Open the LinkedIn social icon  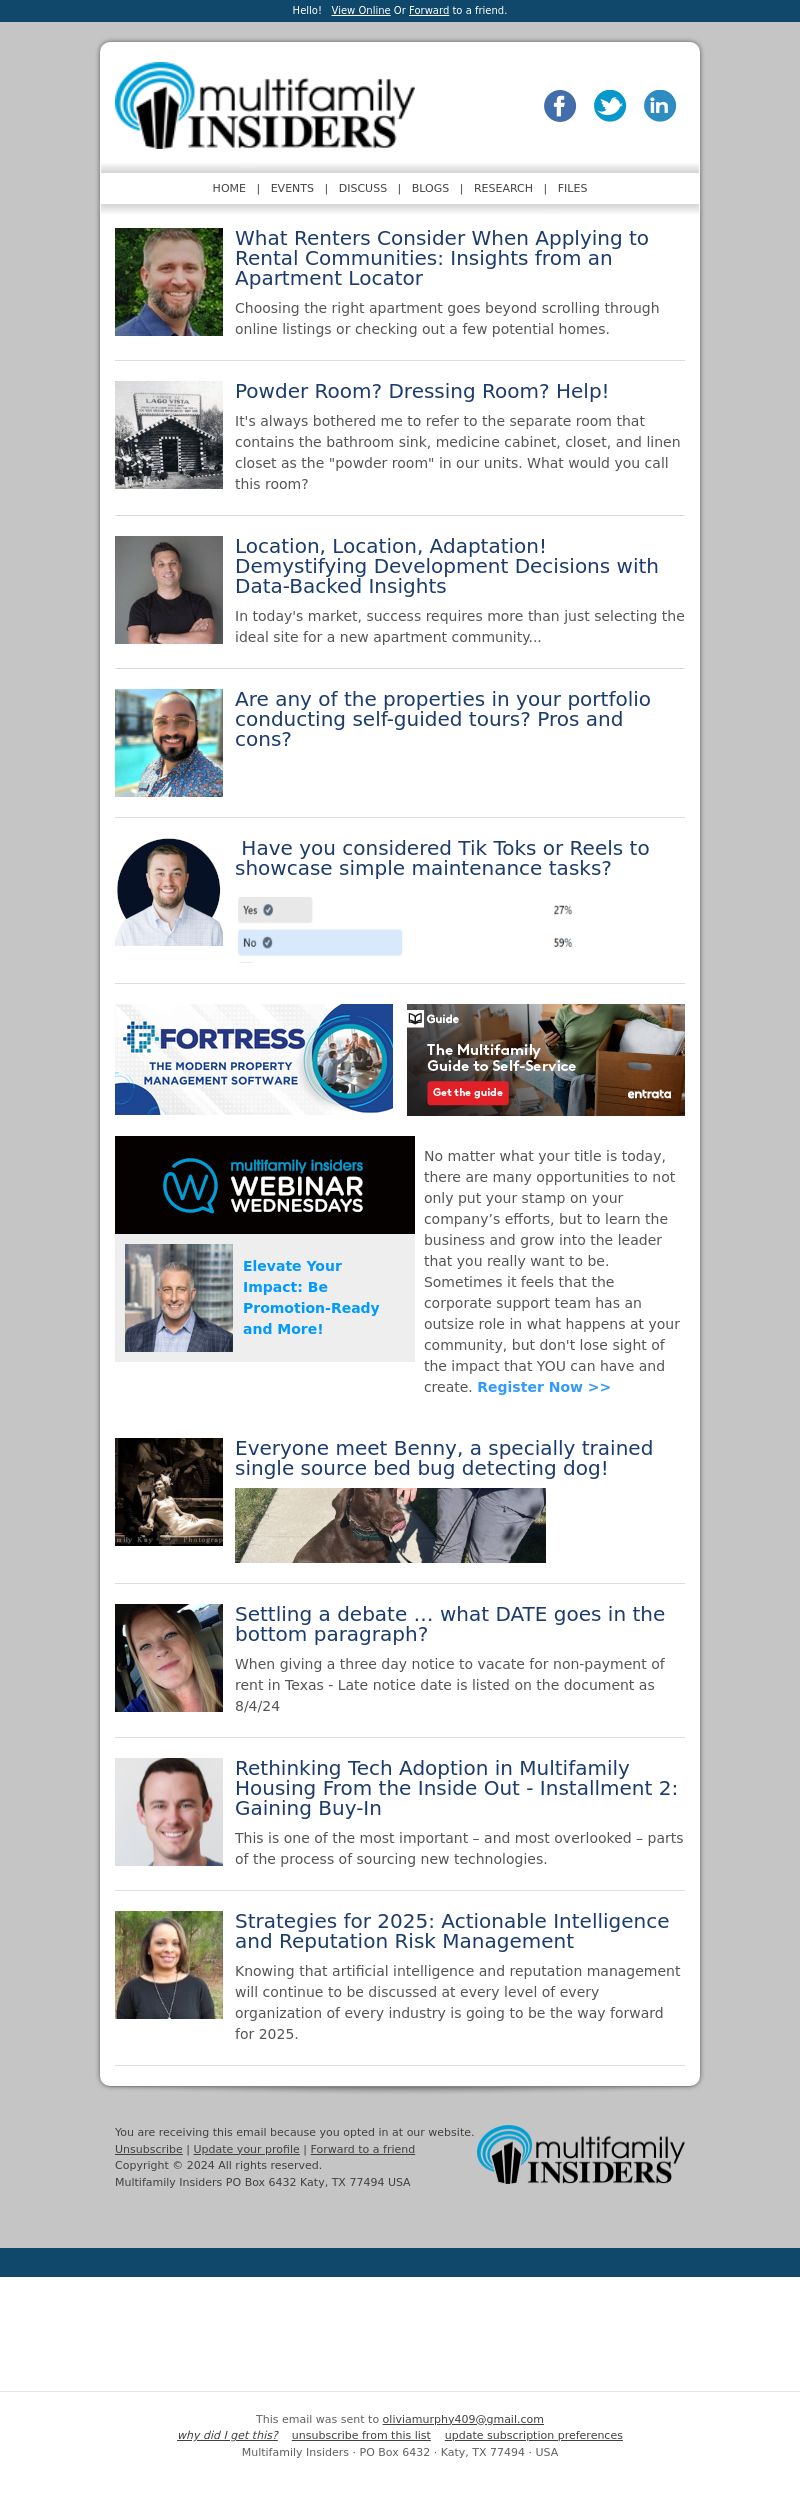click(x=660, y=106)
